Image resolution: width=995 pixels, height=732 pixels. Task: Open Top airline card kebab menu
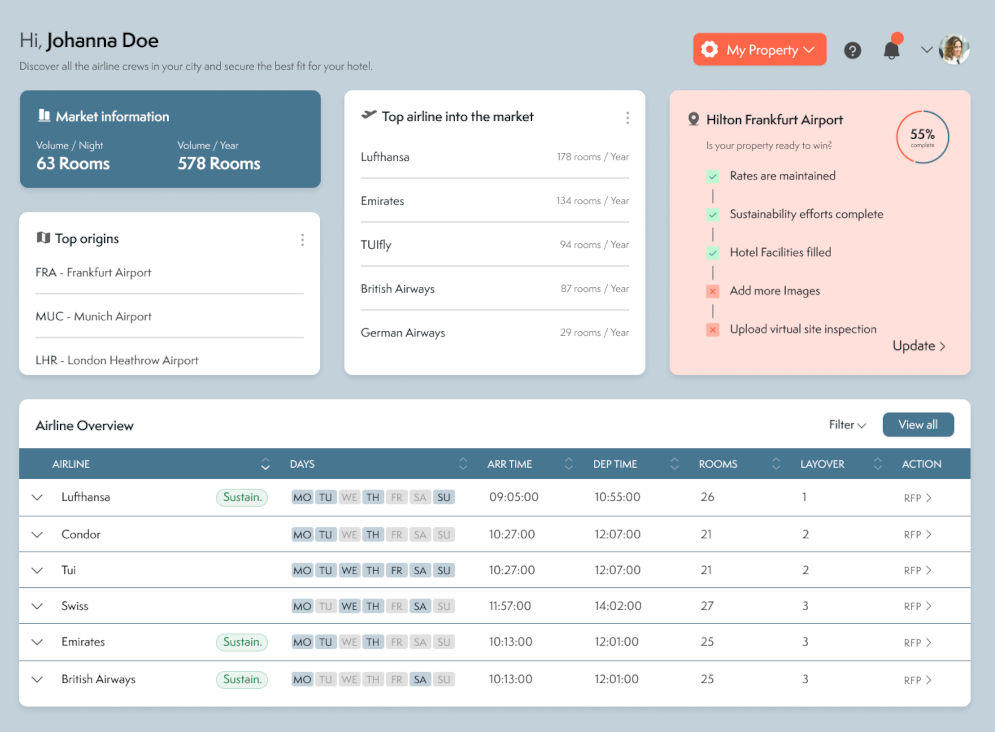coord(627,118)
